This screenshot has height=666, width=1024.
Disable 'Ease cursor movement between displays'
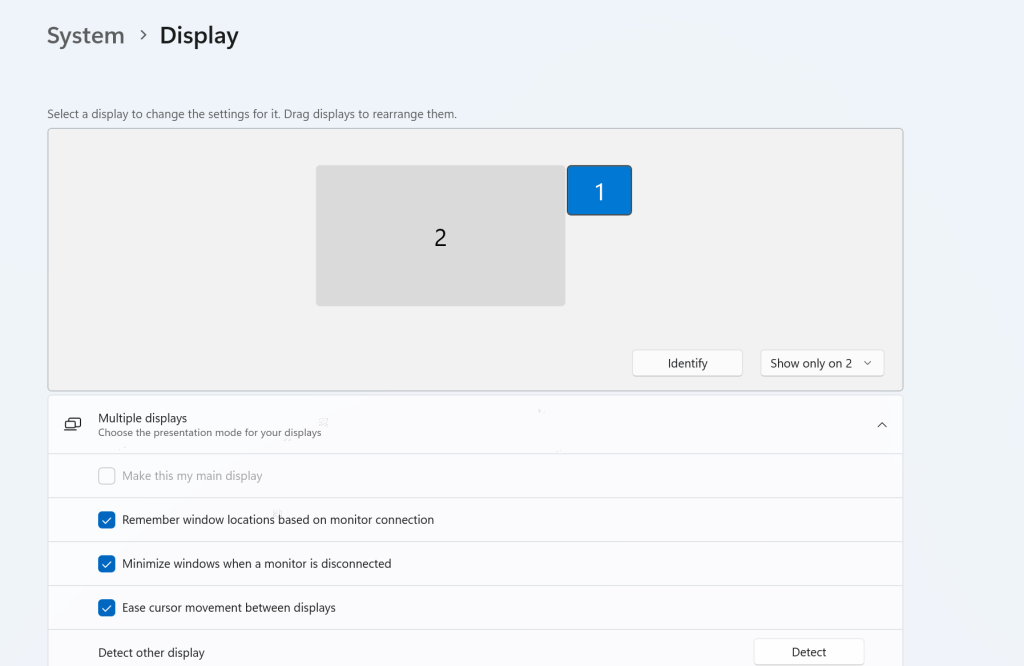pos(106,607)
